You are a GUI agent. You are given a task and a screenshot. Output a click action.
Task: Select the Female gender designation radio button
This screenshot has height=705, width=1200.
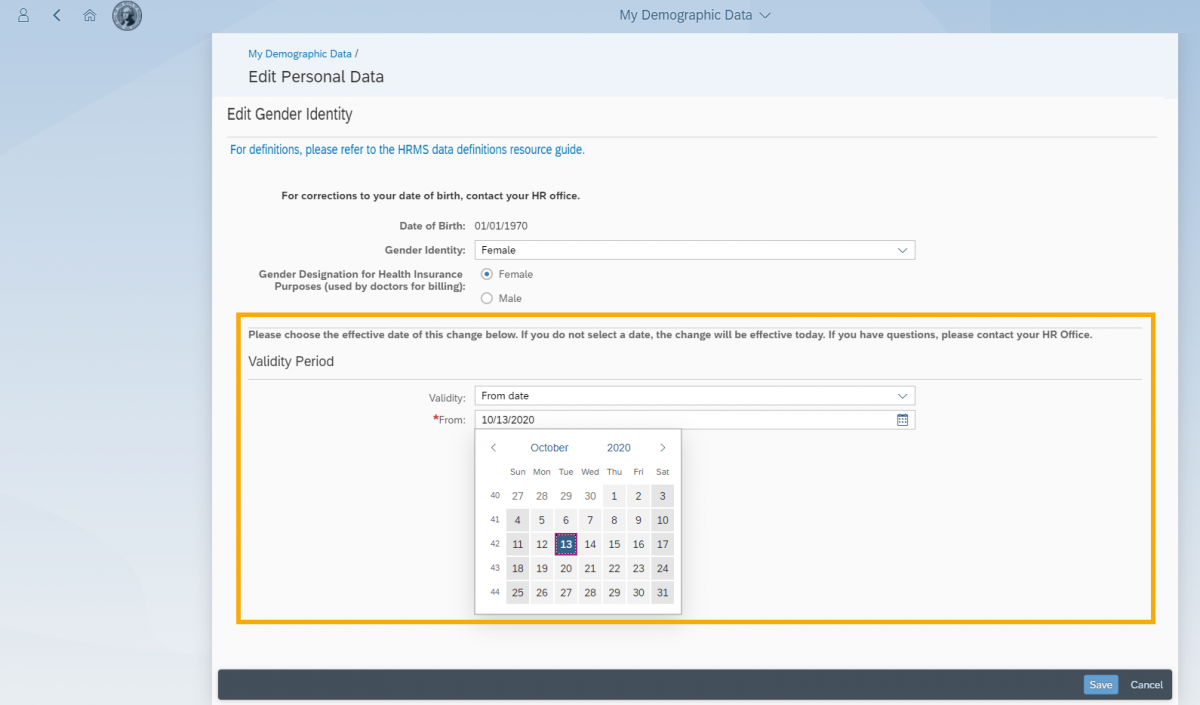click(487, 273)
